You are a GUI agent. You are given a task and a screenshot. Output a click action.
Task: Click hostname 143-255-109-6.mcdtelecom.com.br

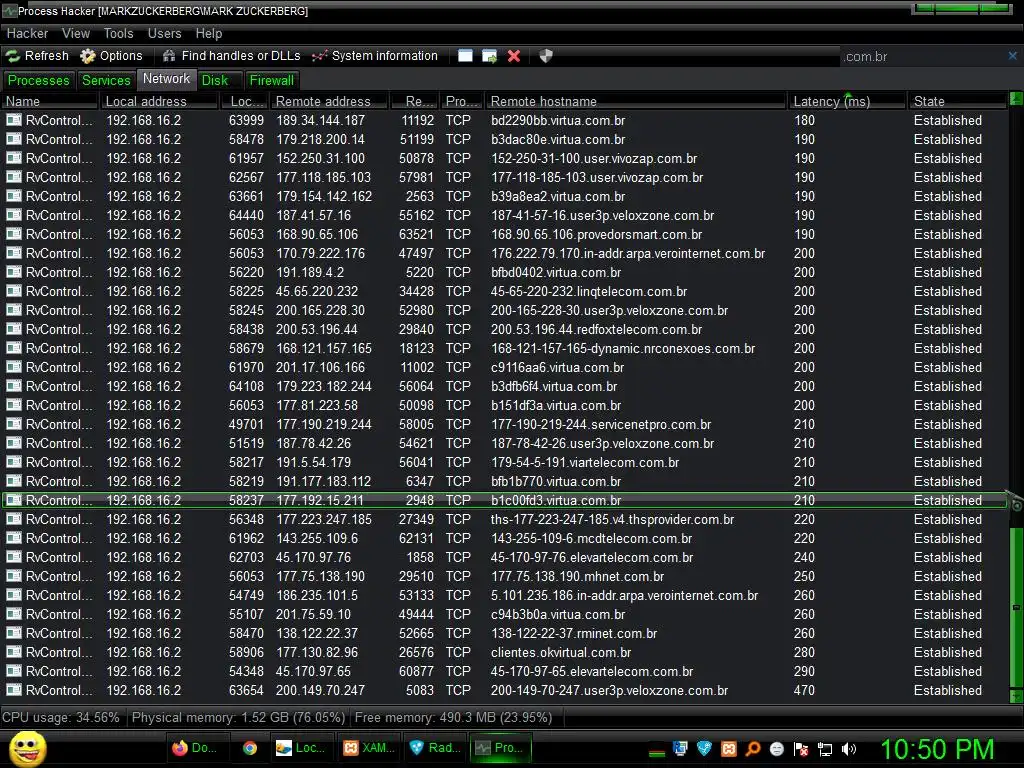click(591, 538)
